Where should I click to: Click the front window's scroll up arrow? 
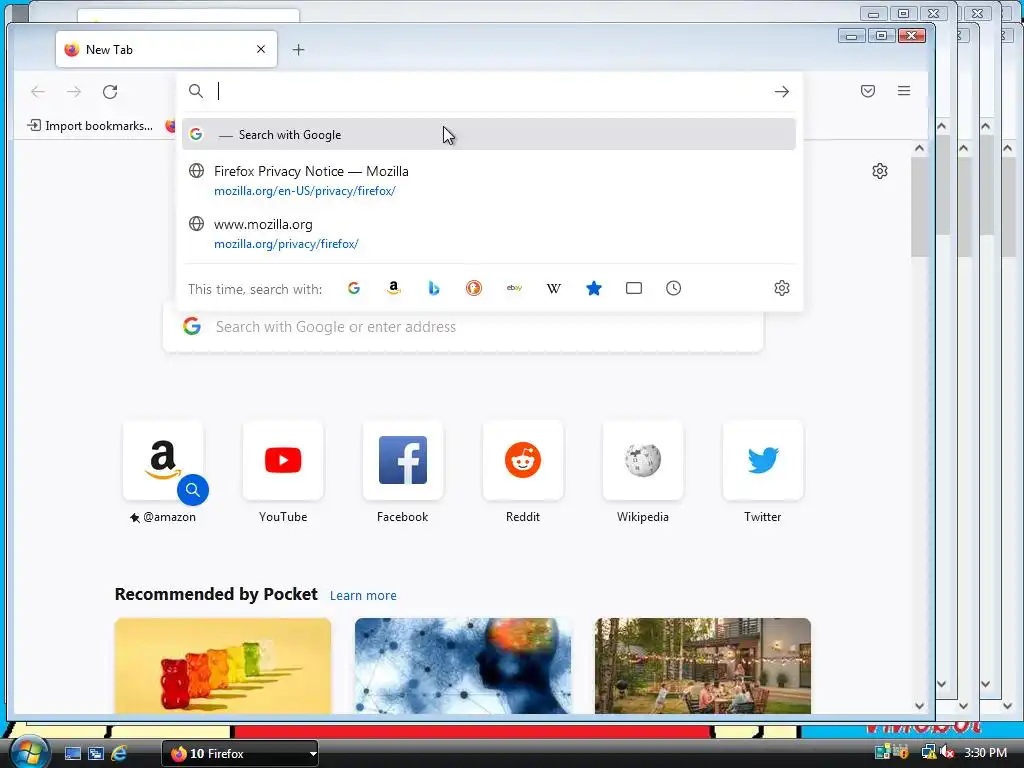point(920,148)
